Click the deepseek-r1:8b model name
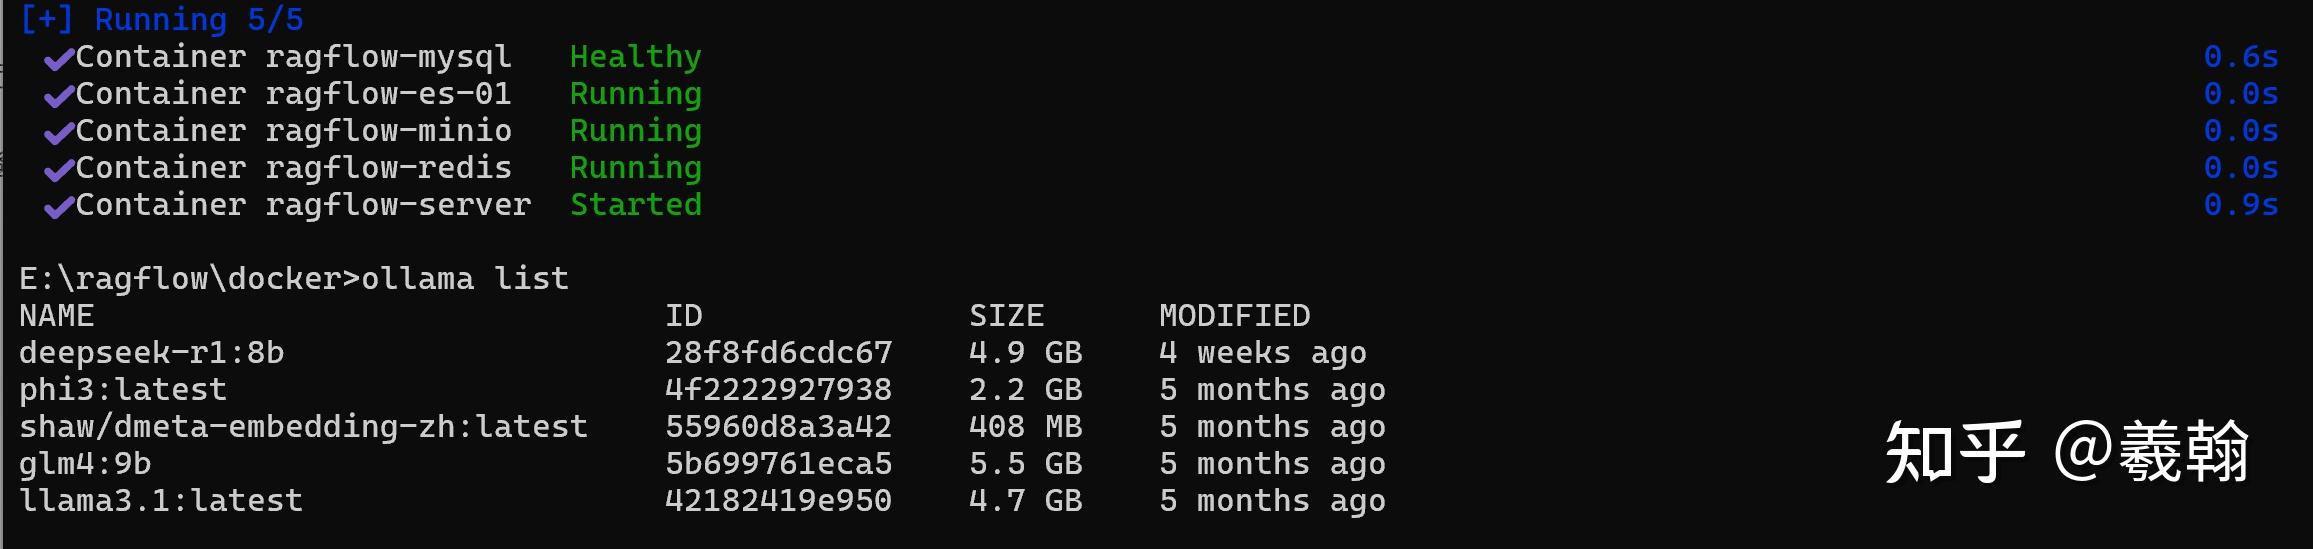Screen dimensions: 2313x549 pyautogui.click(x=151, y=353)
